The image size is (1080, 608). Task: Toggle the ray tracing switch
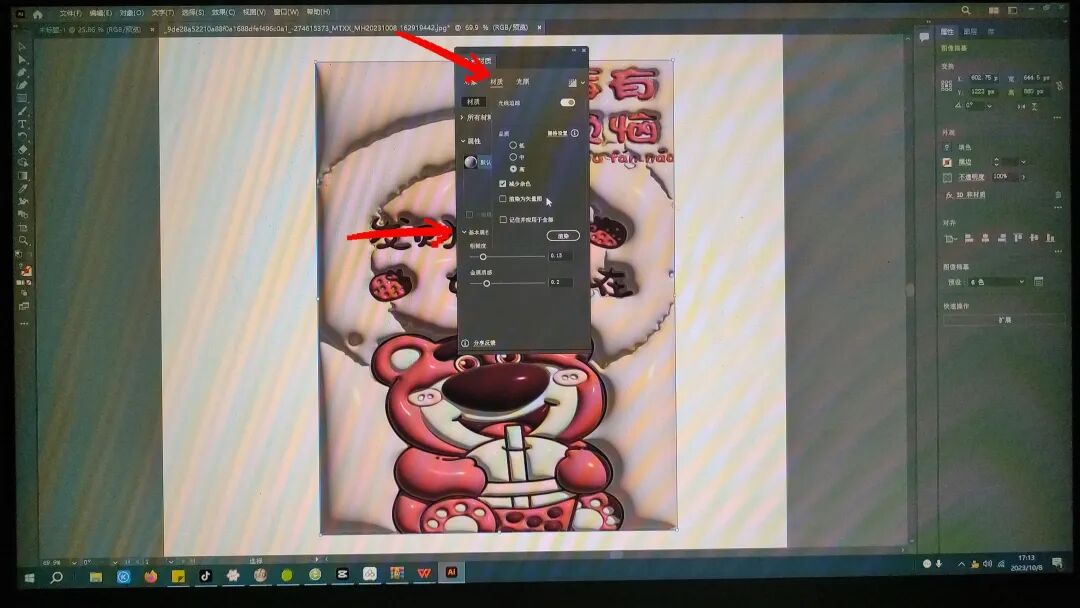pos(568,103)
